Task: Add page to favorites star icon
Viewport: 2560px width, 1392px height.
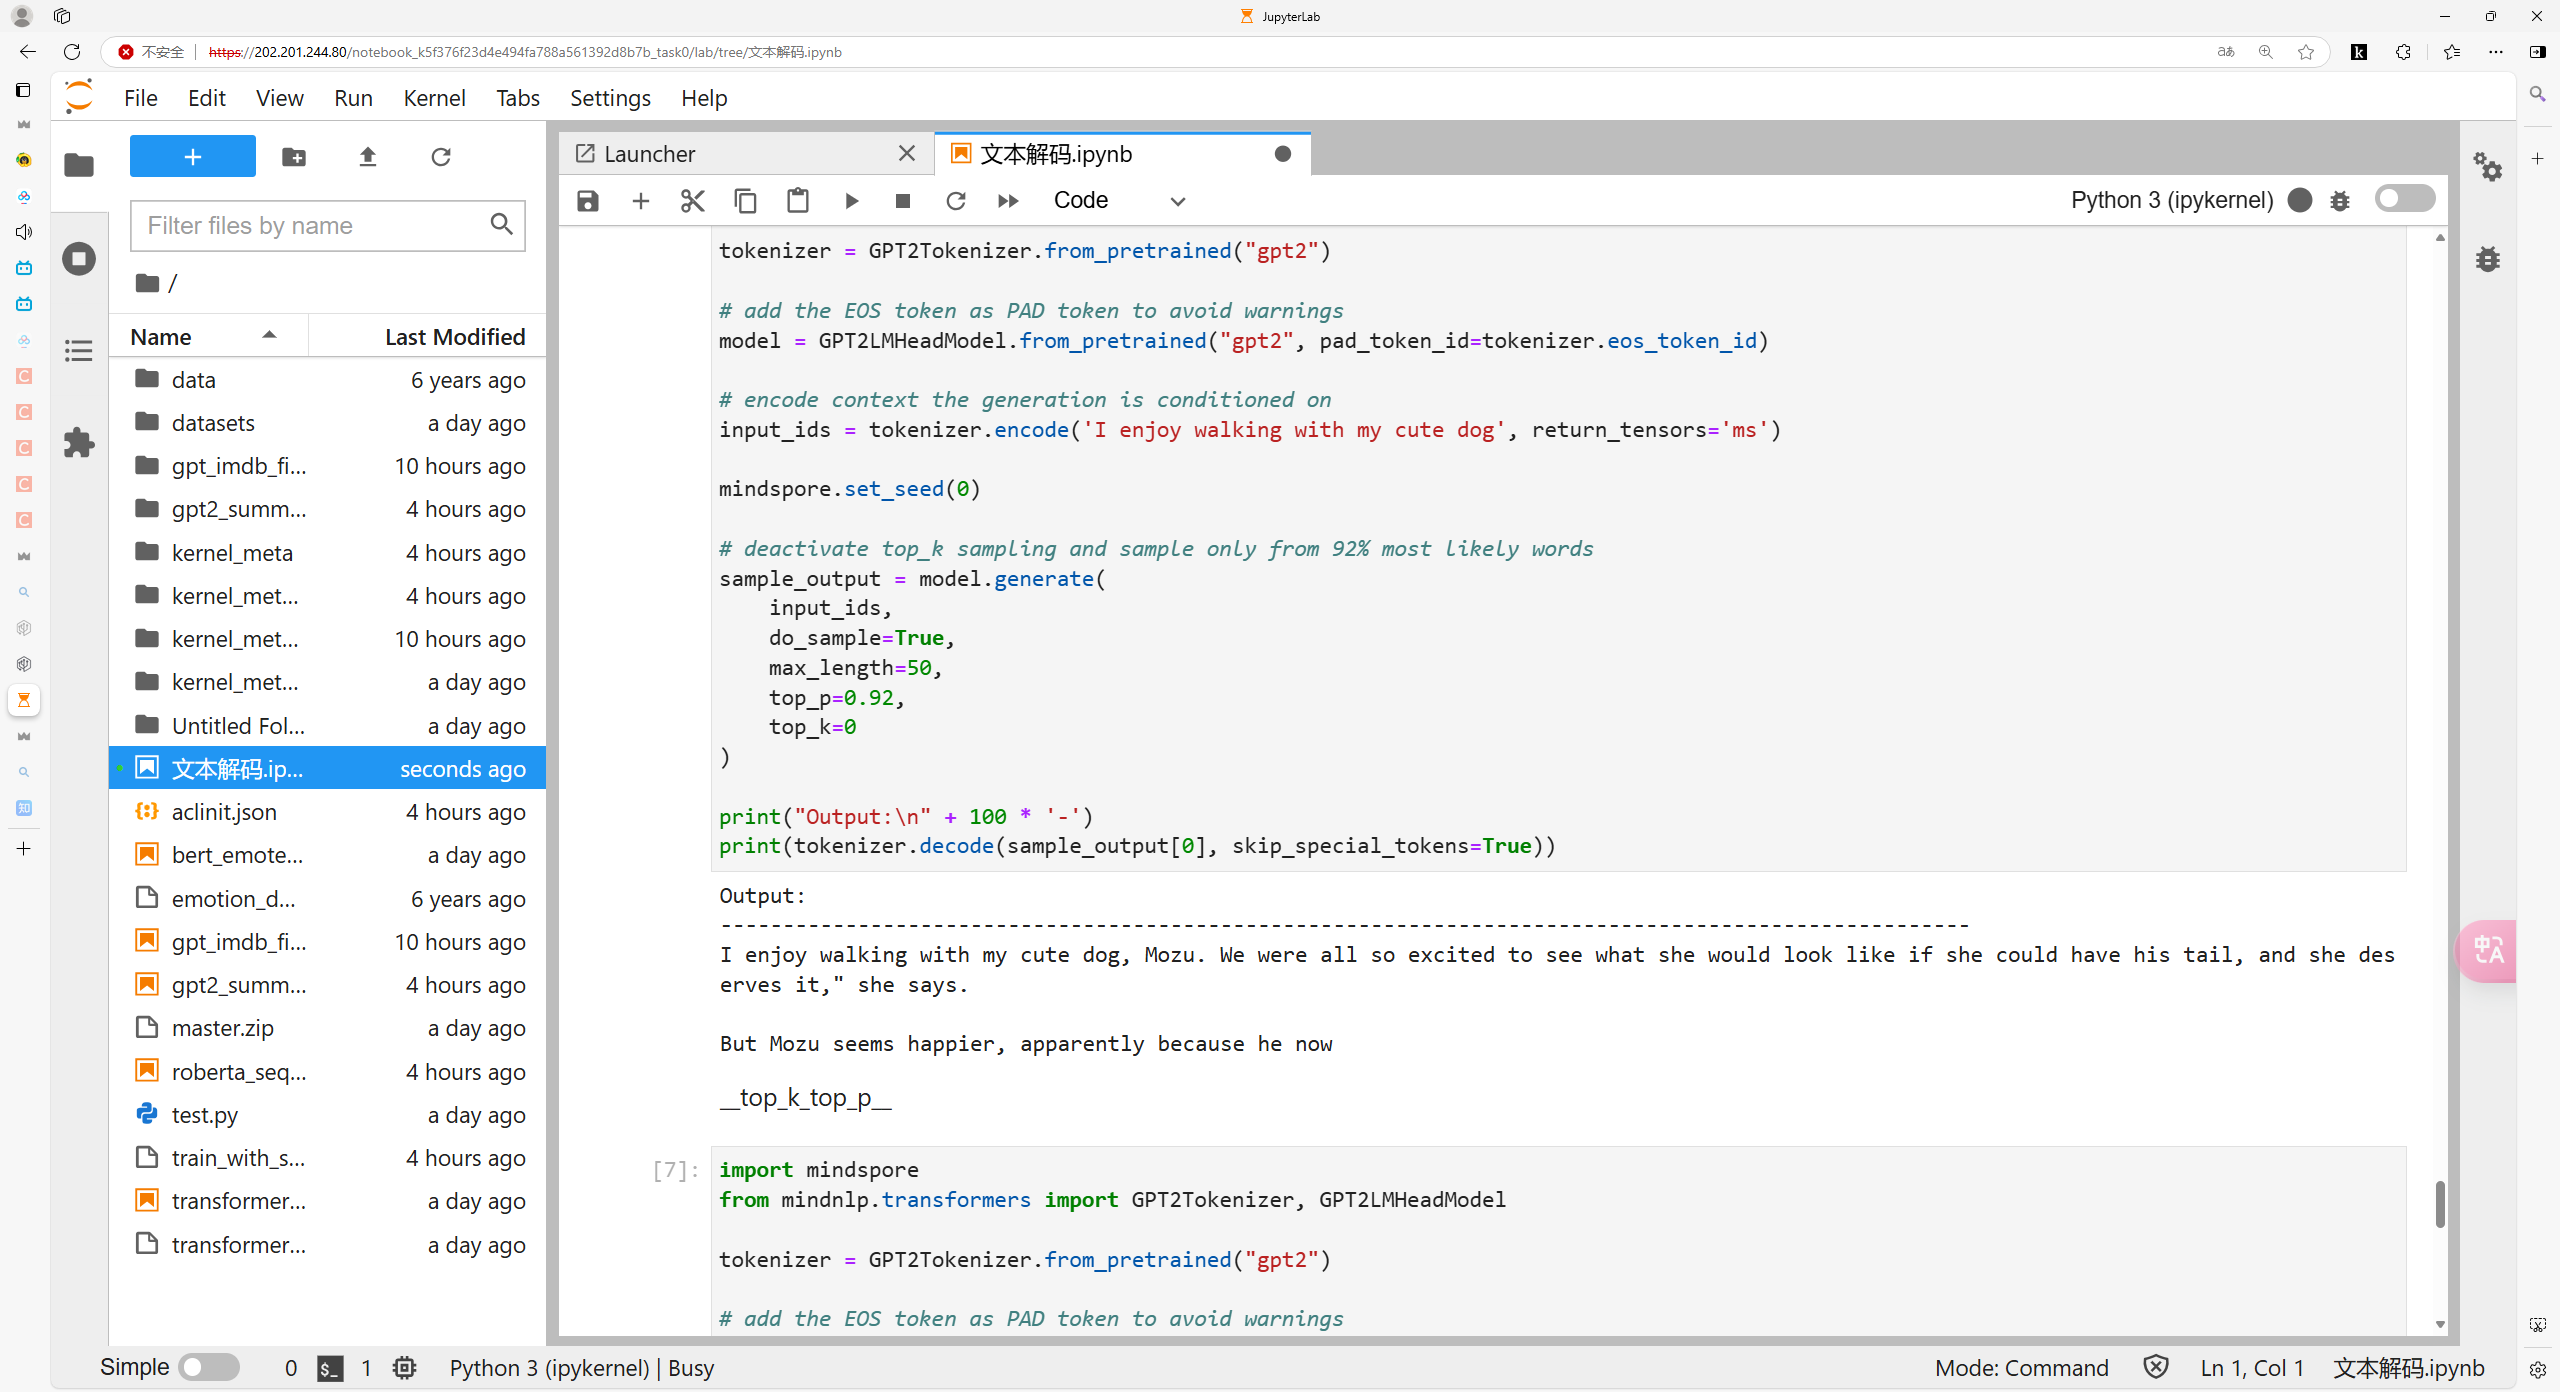Action: pyautogui.click(x=2306, y=52)
